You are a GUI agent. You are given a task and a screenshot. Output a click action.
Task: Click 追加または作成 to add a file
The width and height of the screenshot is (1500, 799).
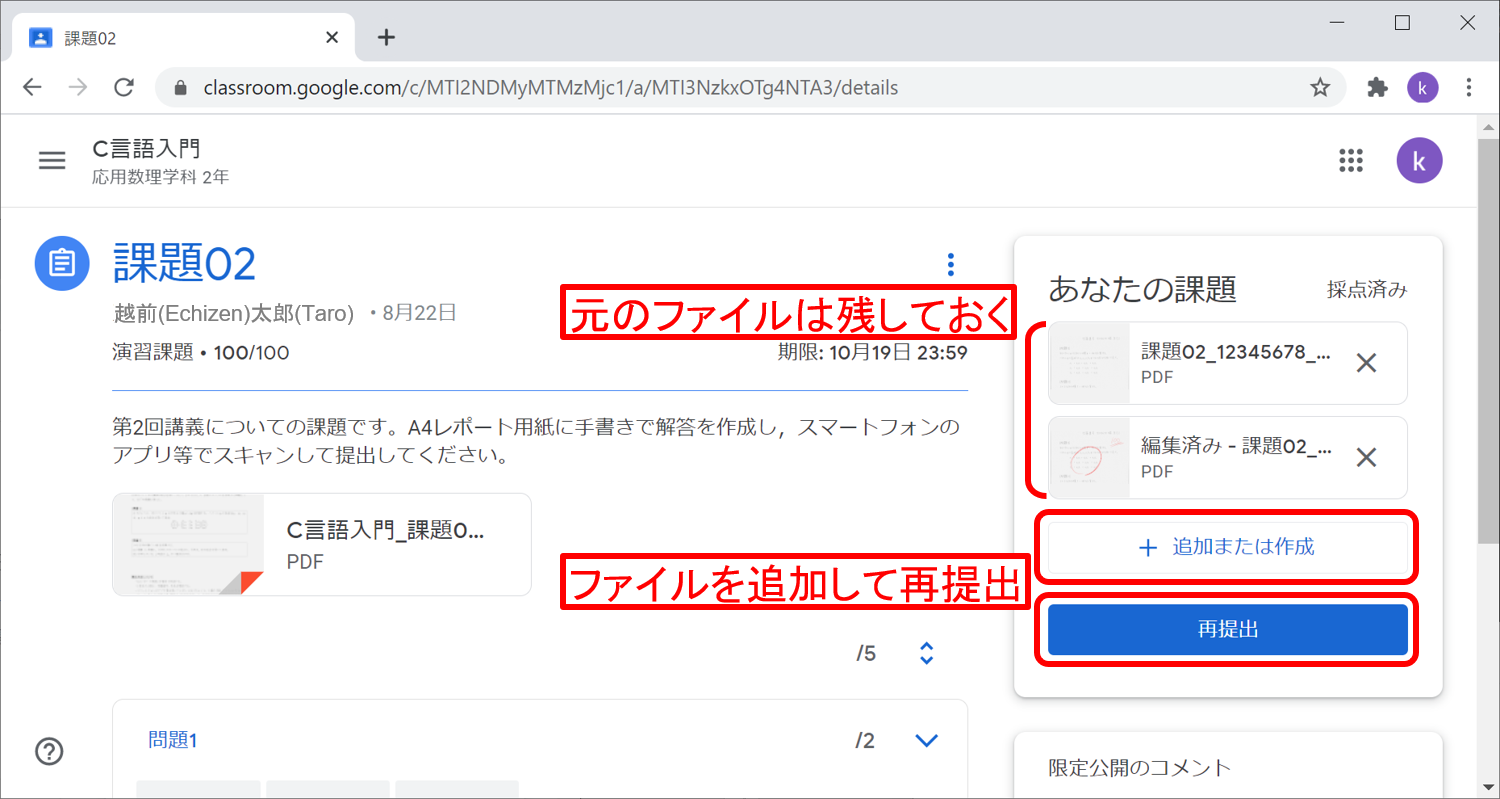tap(1228, 547)
